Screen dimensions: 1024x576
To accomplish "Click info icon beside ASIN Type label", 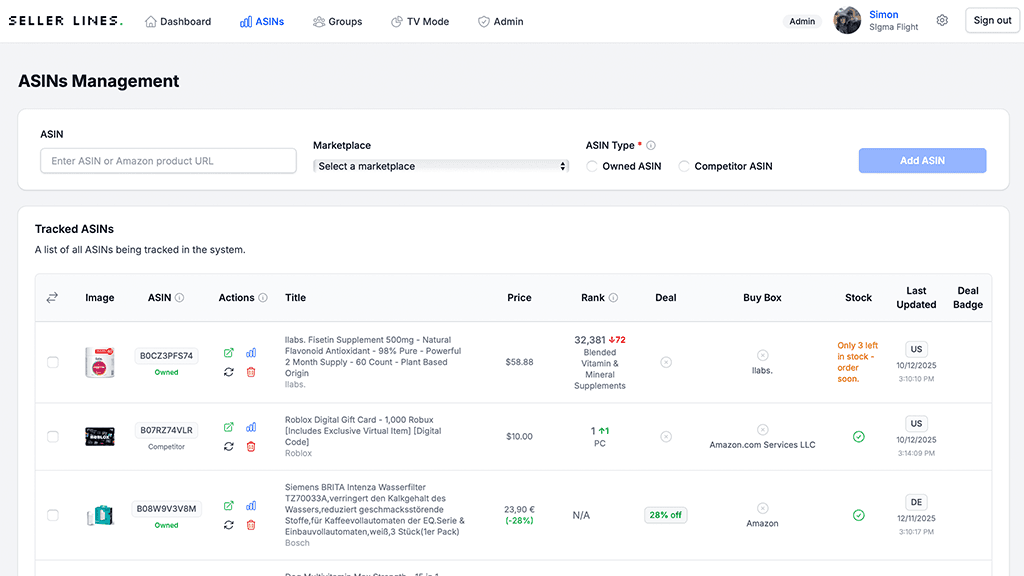I will [651, 145].
